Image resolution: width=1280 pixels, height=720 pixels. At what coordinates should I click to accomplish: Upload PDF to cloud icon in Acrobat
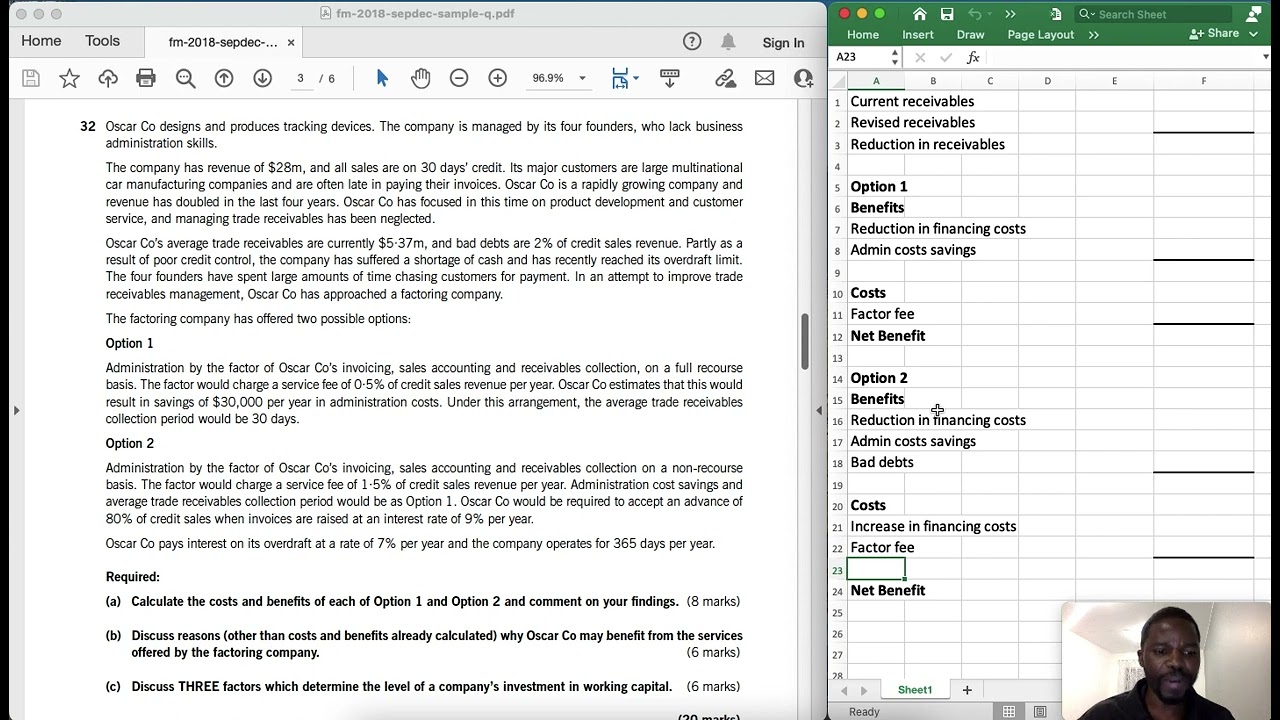[x=108, y=78]
